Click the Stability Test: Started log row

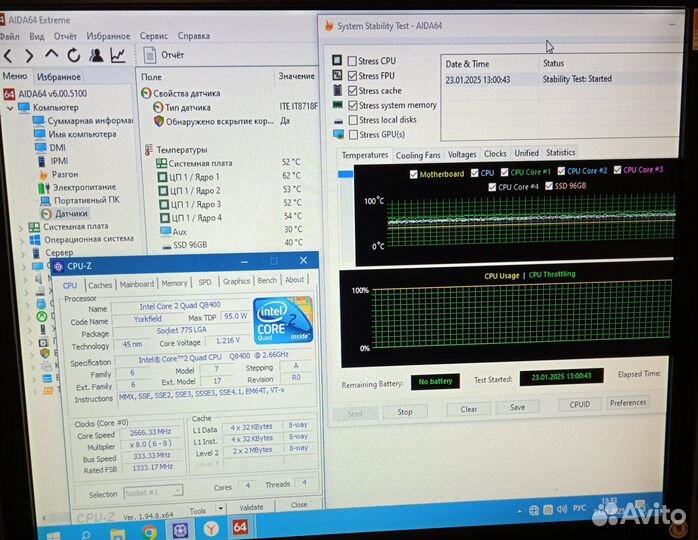coord(561,79)
